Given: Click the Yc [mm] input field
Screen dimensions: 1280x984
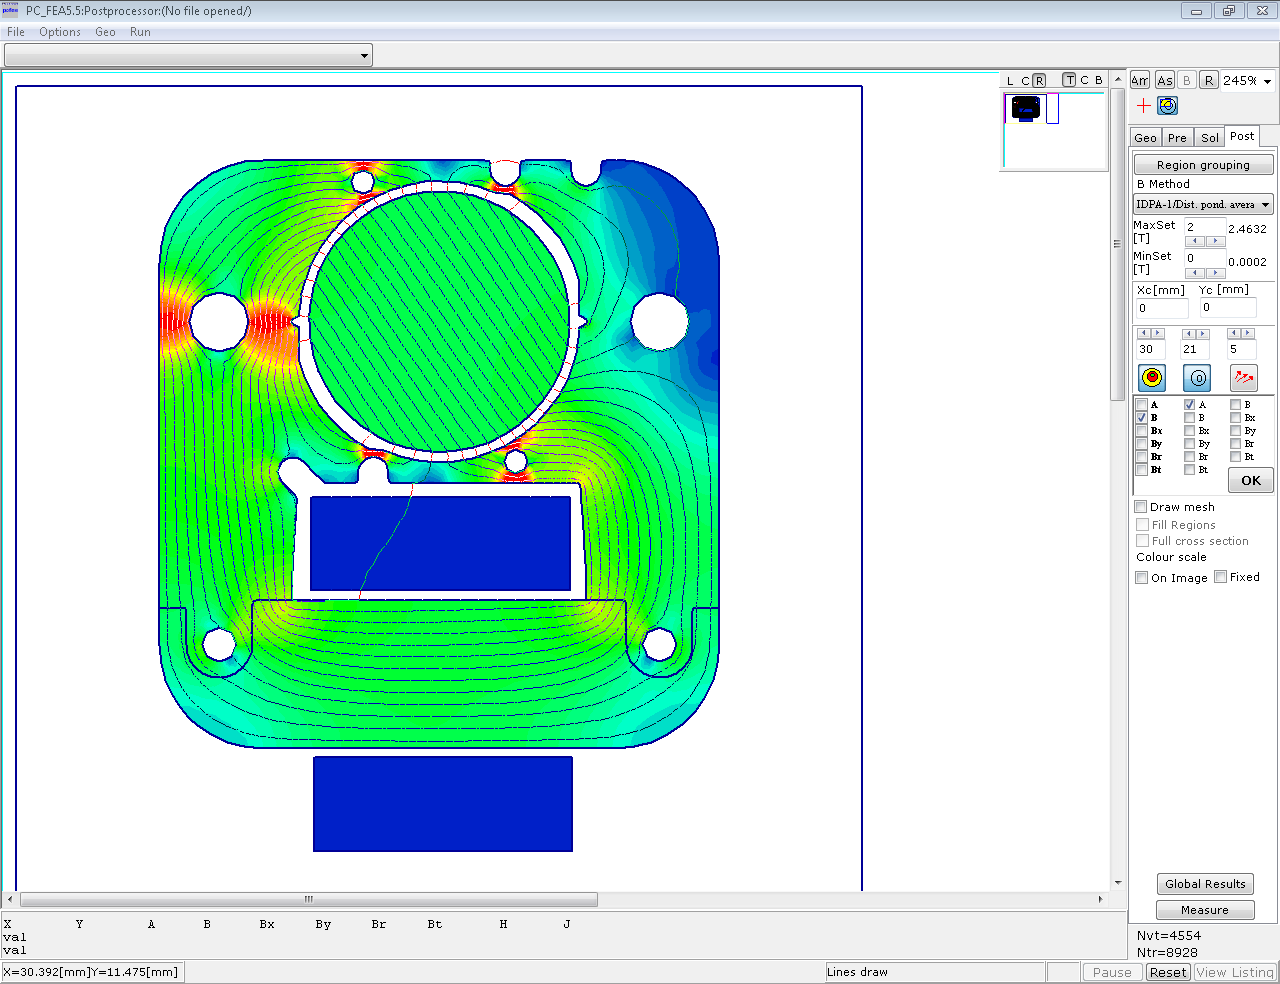Looking at the screenshot, I should 1227,308.
